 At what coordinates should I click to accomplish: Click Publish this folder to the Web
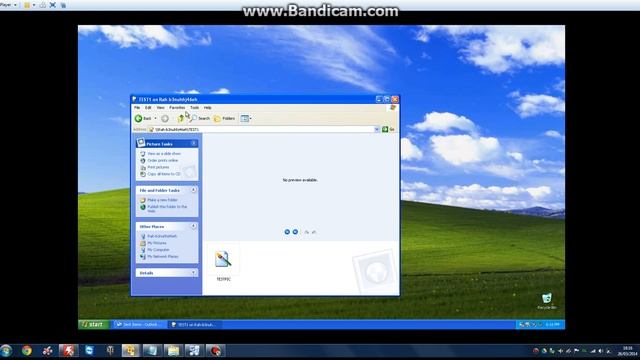click(x=167, y=209)
